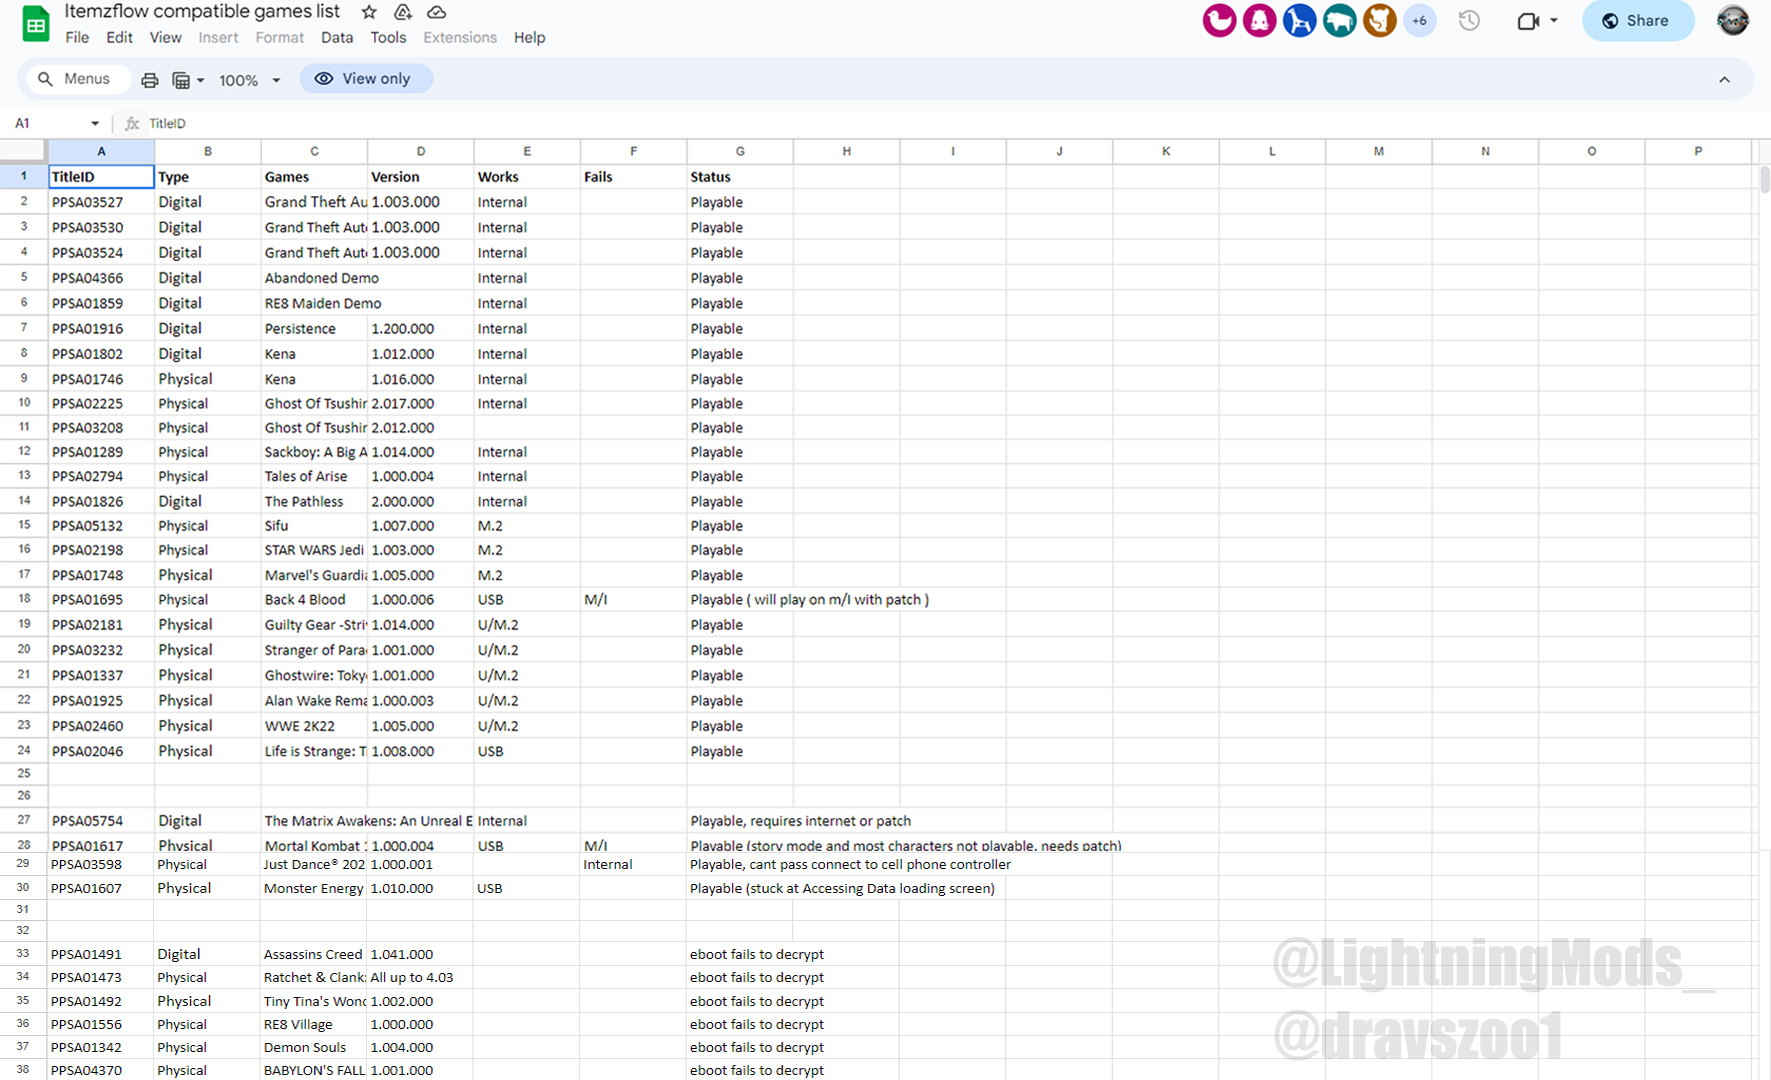1771x1080 pixels.
Task: Select cell PPSA04366
Action: point(101,278)
